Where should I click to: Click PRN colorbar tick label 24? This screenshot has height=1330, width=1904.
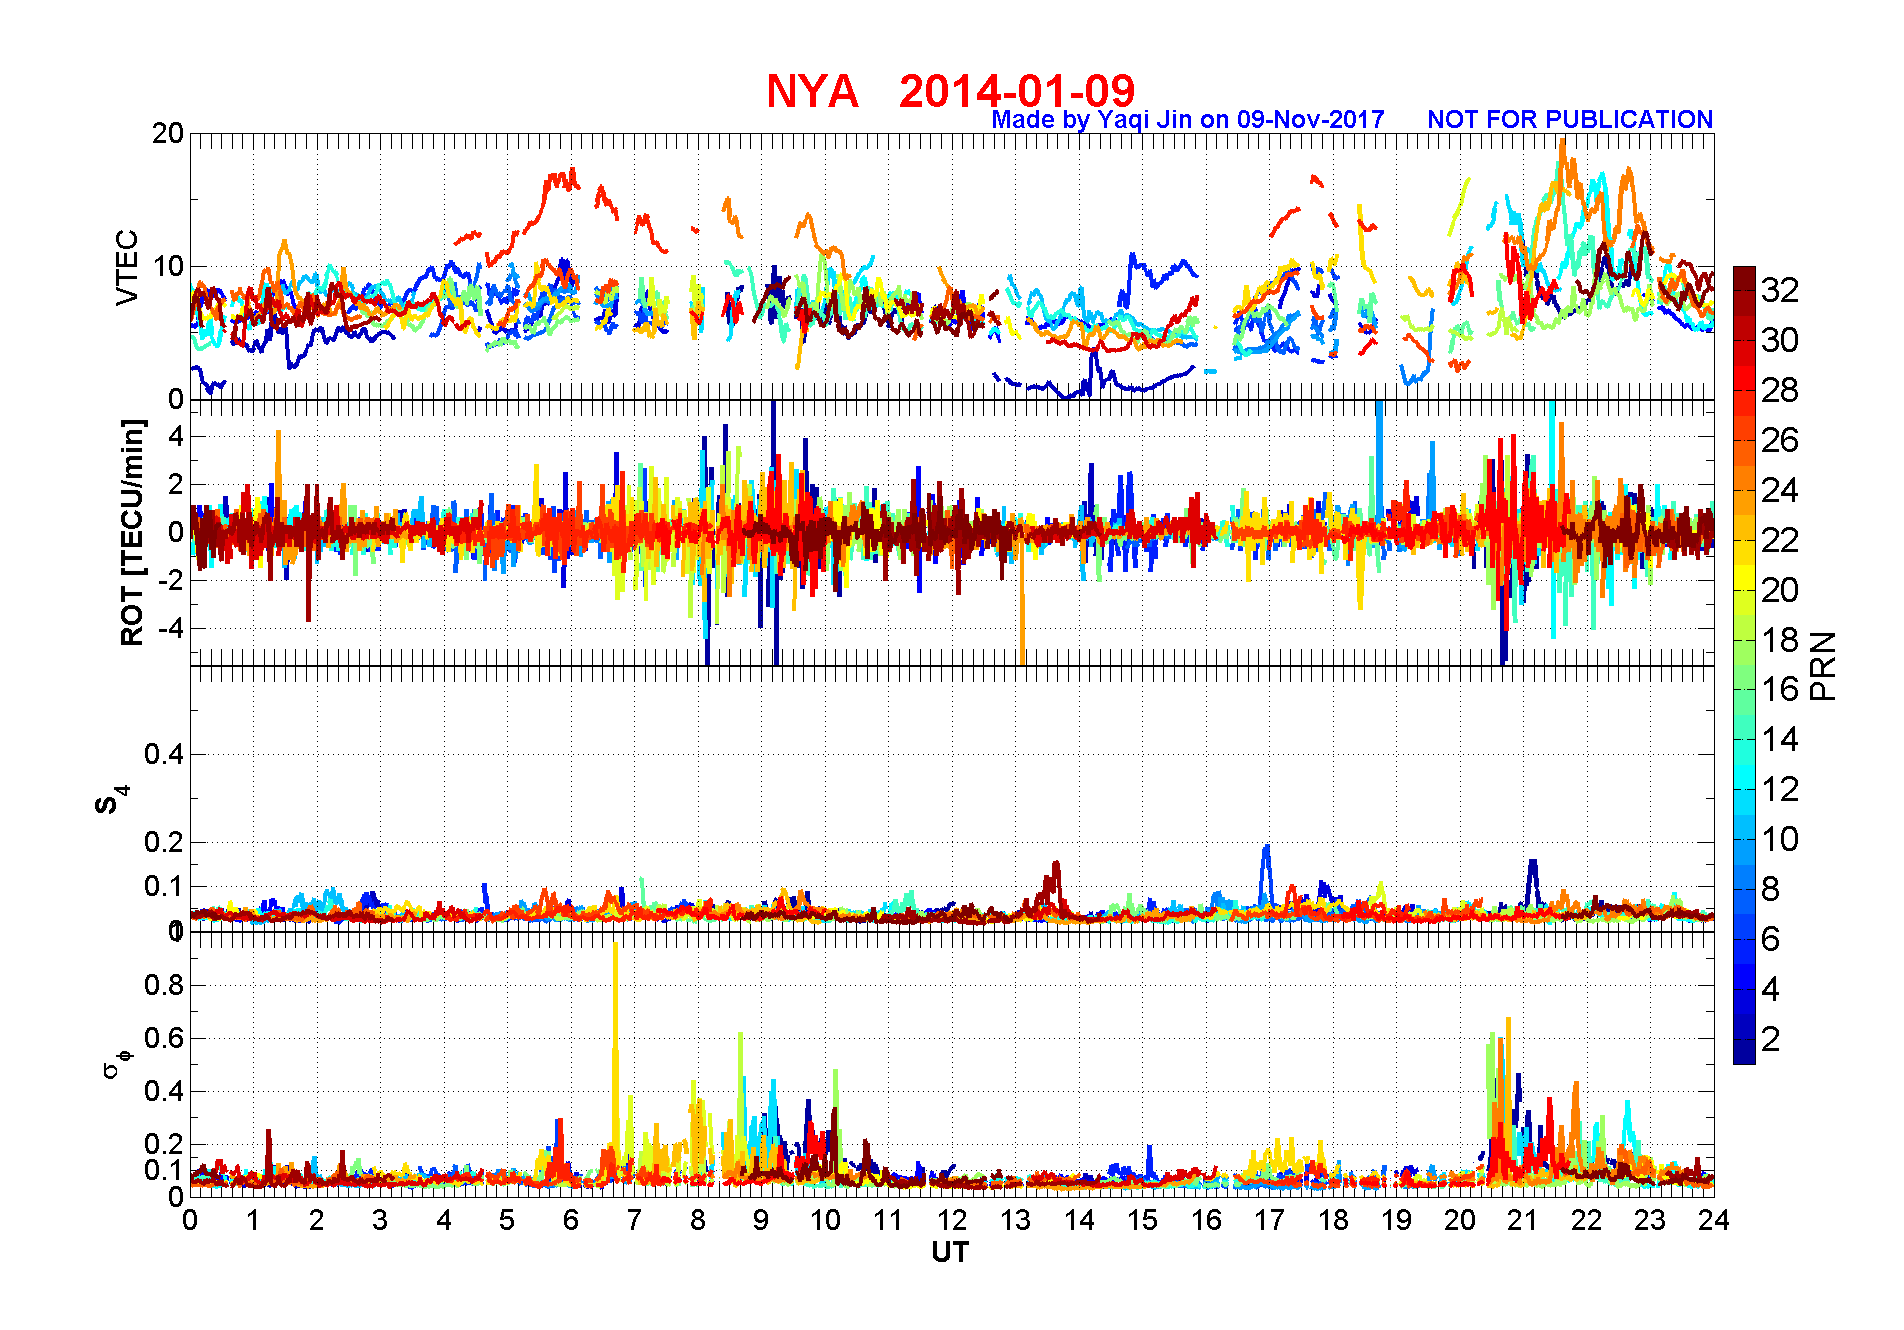tap(1780, 490)
